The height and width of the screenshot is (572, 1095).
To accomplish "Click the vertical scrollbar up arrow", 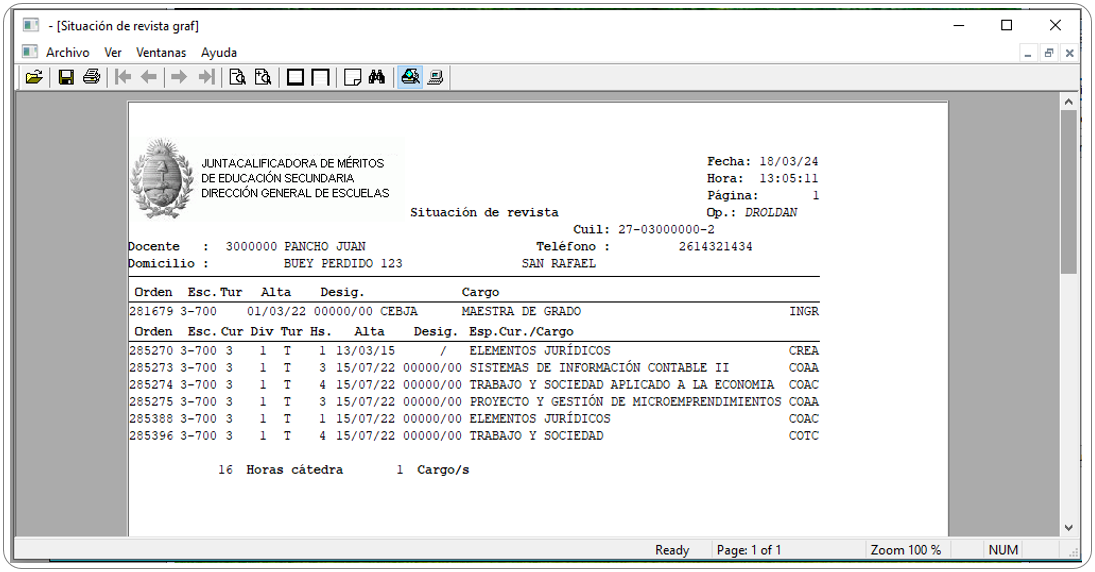I will point(1068,102).
